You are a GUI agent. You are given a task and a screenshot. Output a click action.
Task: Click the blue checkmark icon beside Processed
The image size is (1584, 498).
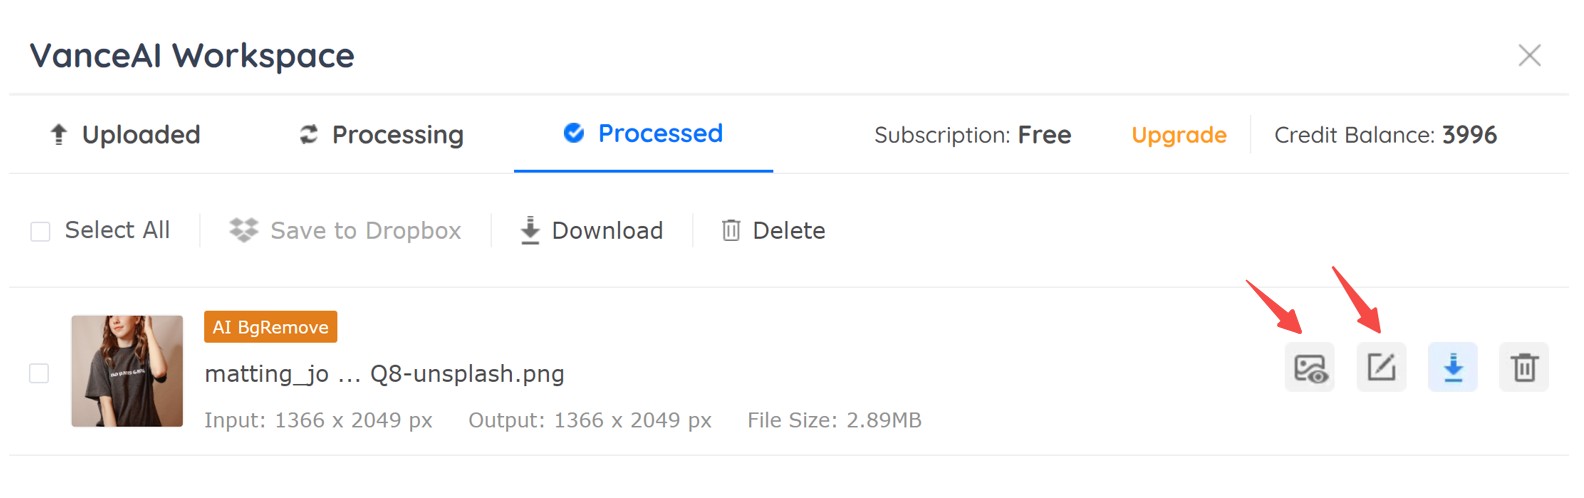point(574,133)
